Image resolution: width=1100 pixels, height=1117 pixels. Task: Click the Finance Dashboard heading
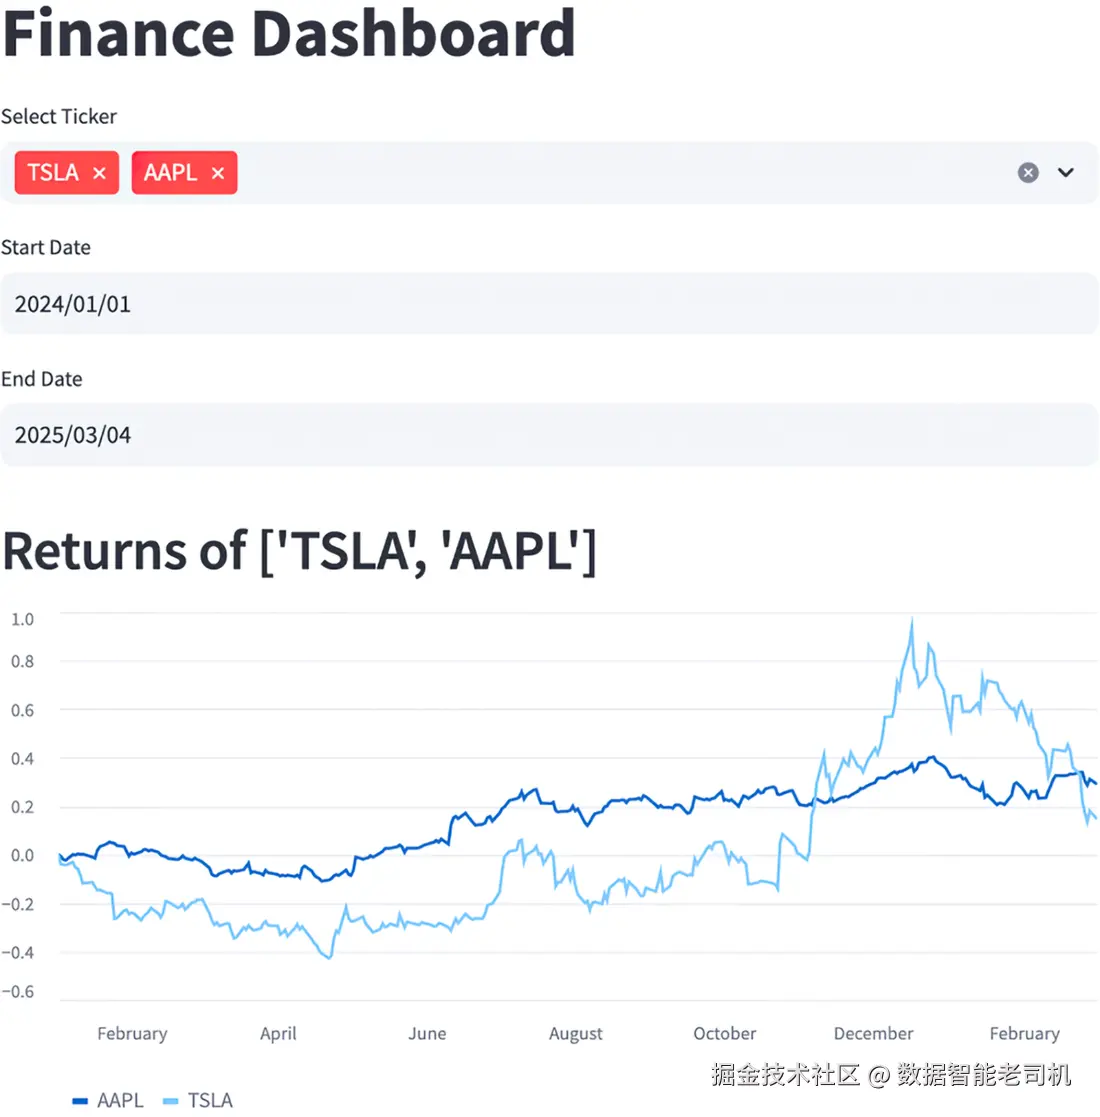coord(289,33)
